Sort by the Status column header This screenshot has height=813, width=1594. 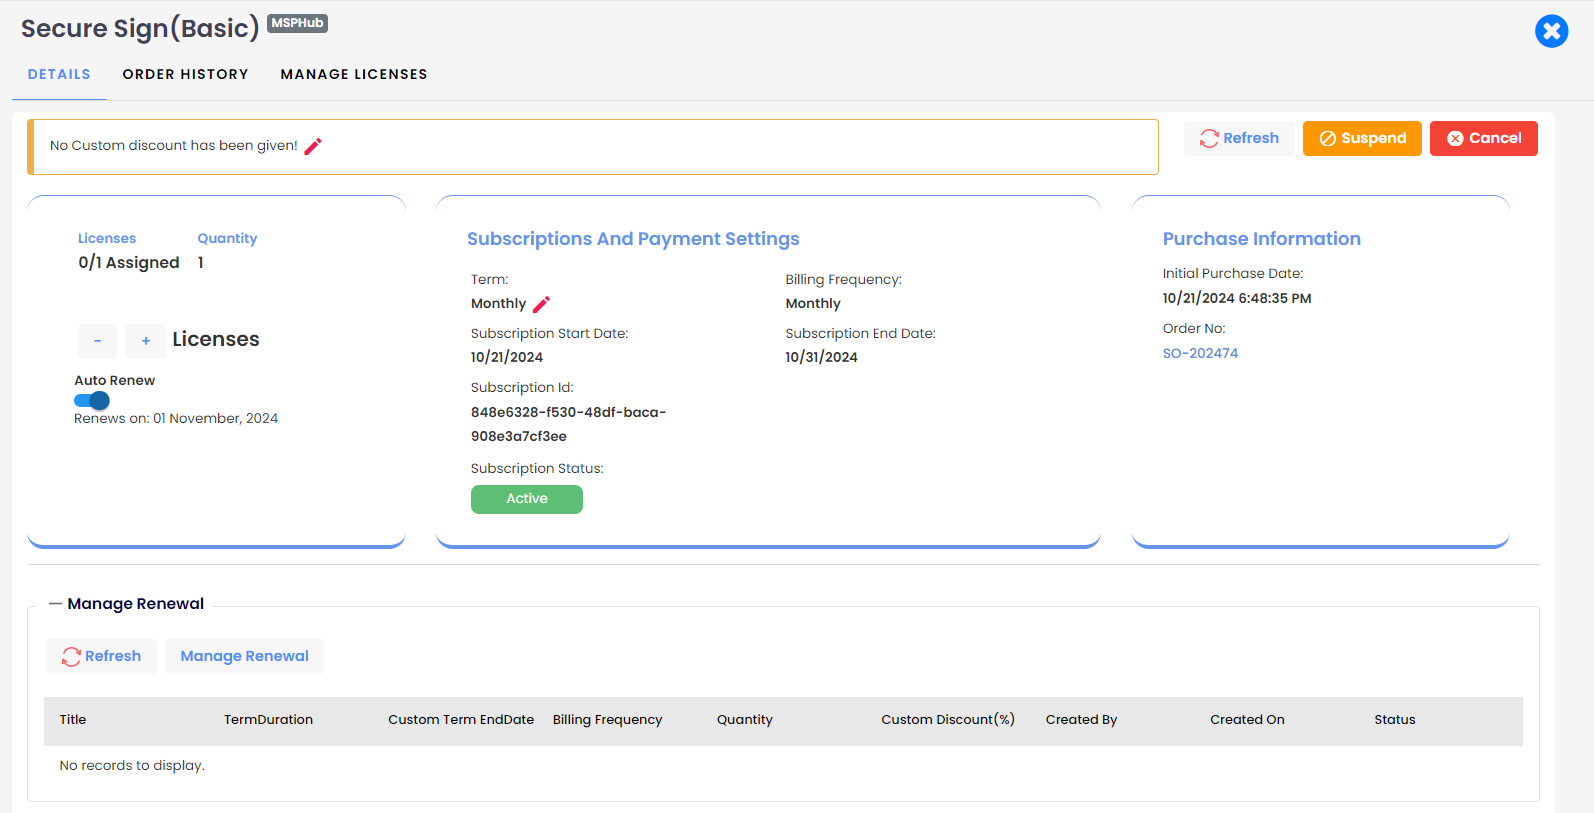point(1394,720)
